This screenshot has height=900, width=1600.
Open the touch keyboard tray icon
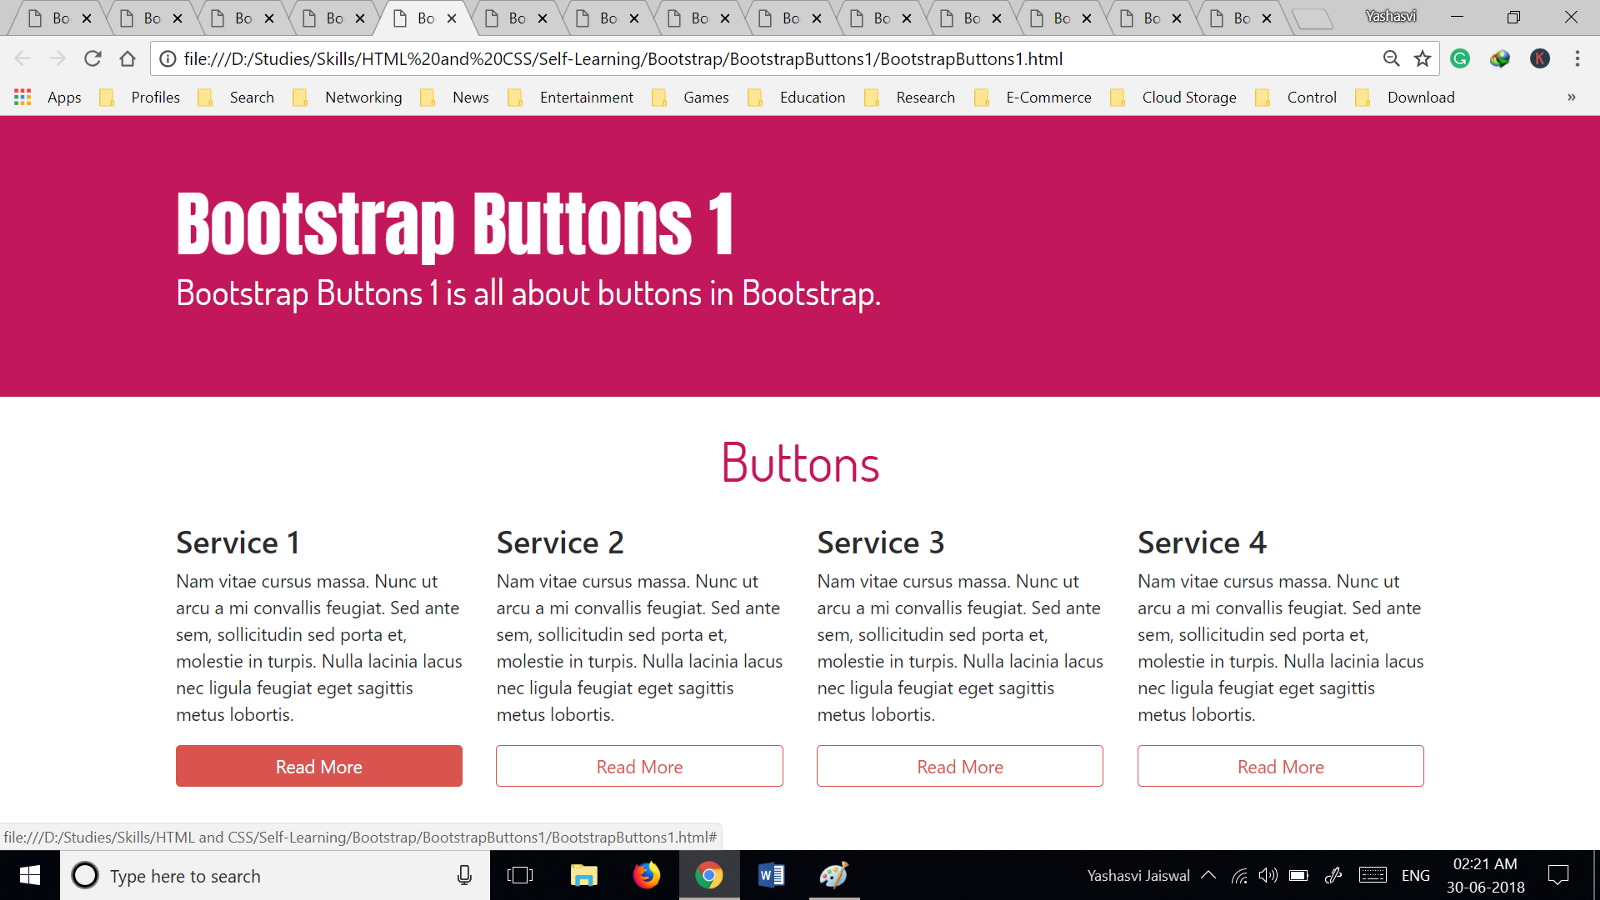(1373, 876)
